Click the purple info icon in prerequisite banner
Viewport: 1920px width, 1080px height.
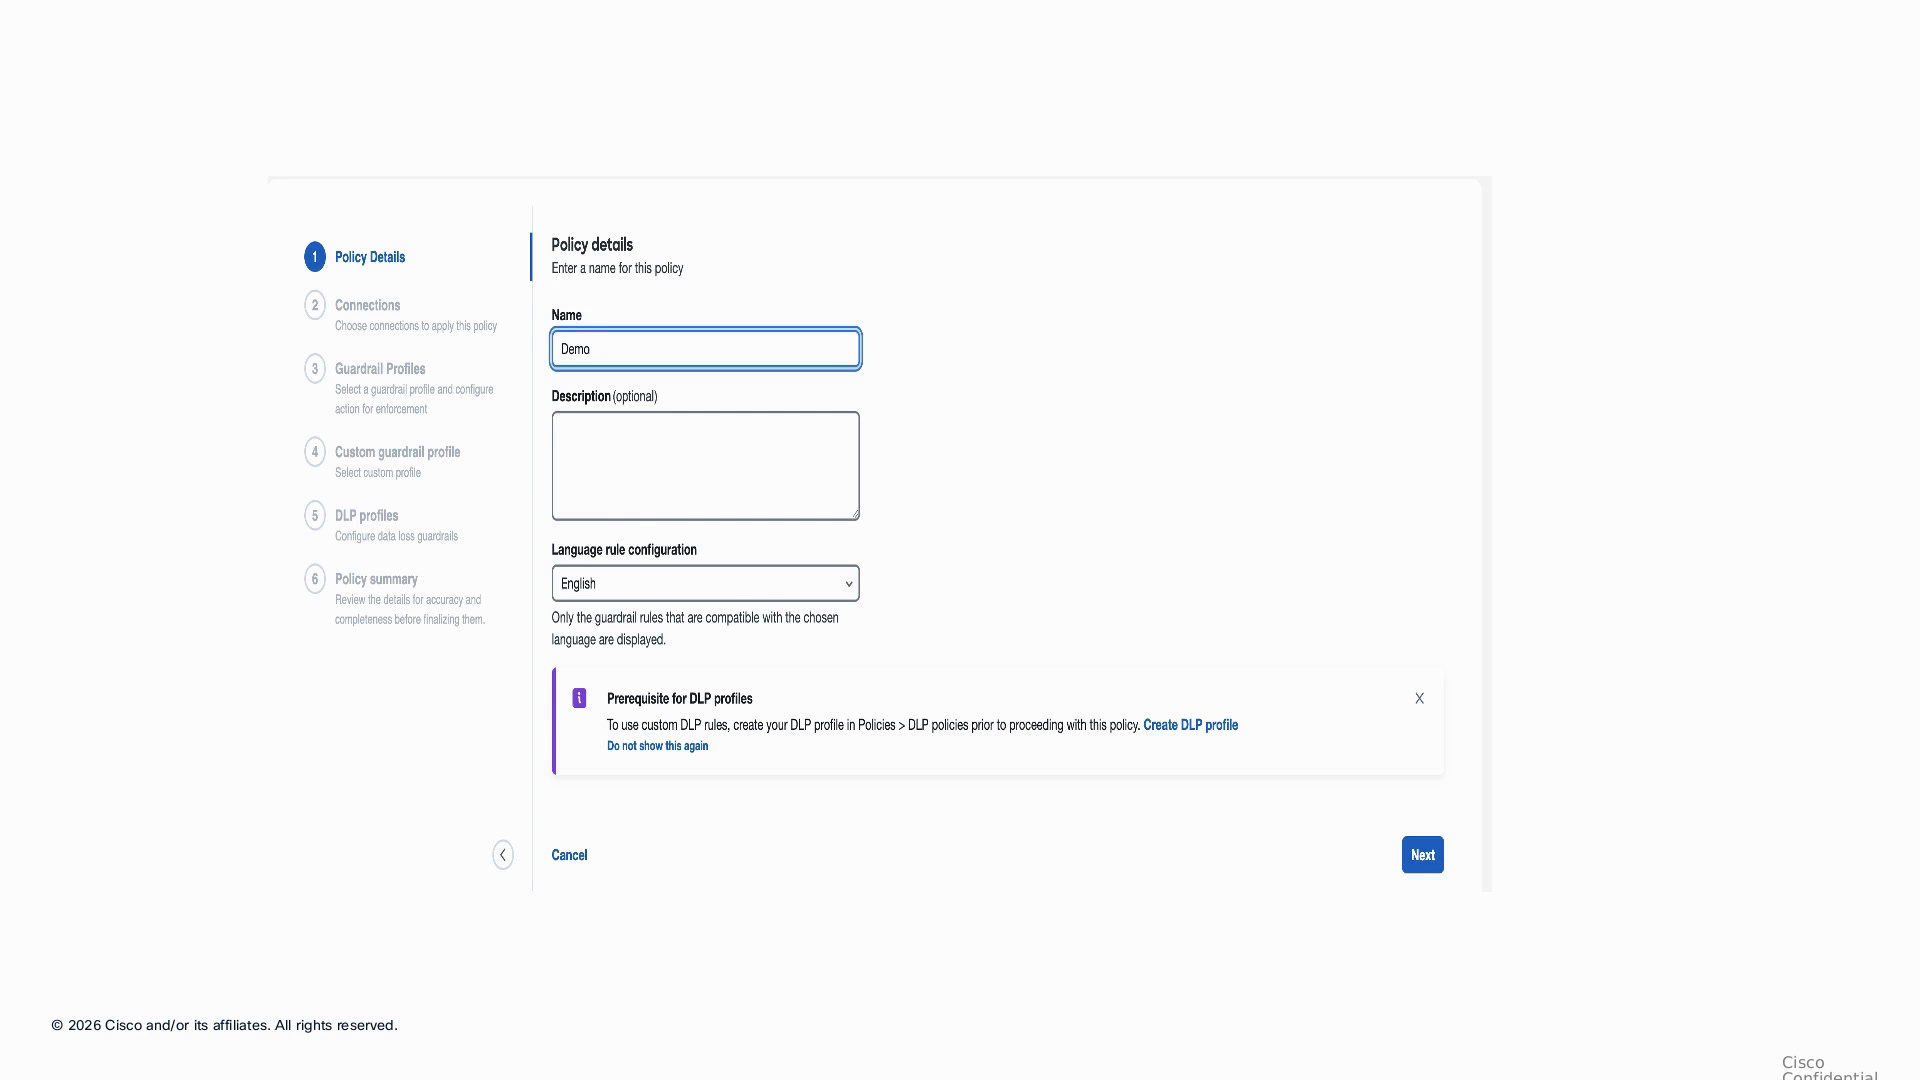click(x=579, y=698)
